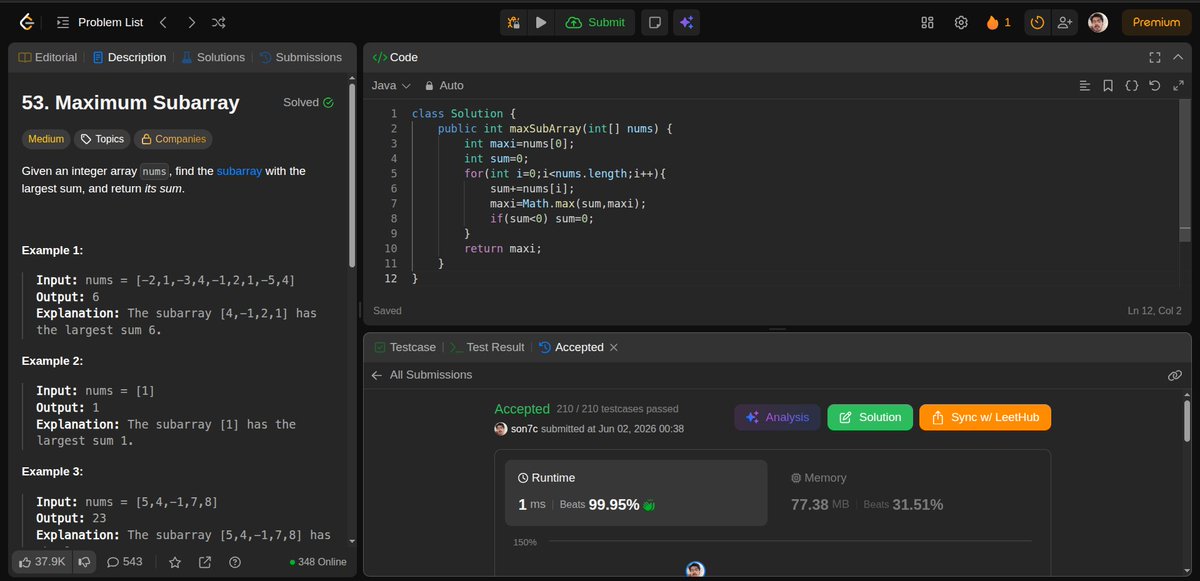The height and width of the screenshot is (581, 1200).
Task: Go to the previous problem arrow
Action: pos(163,22)
